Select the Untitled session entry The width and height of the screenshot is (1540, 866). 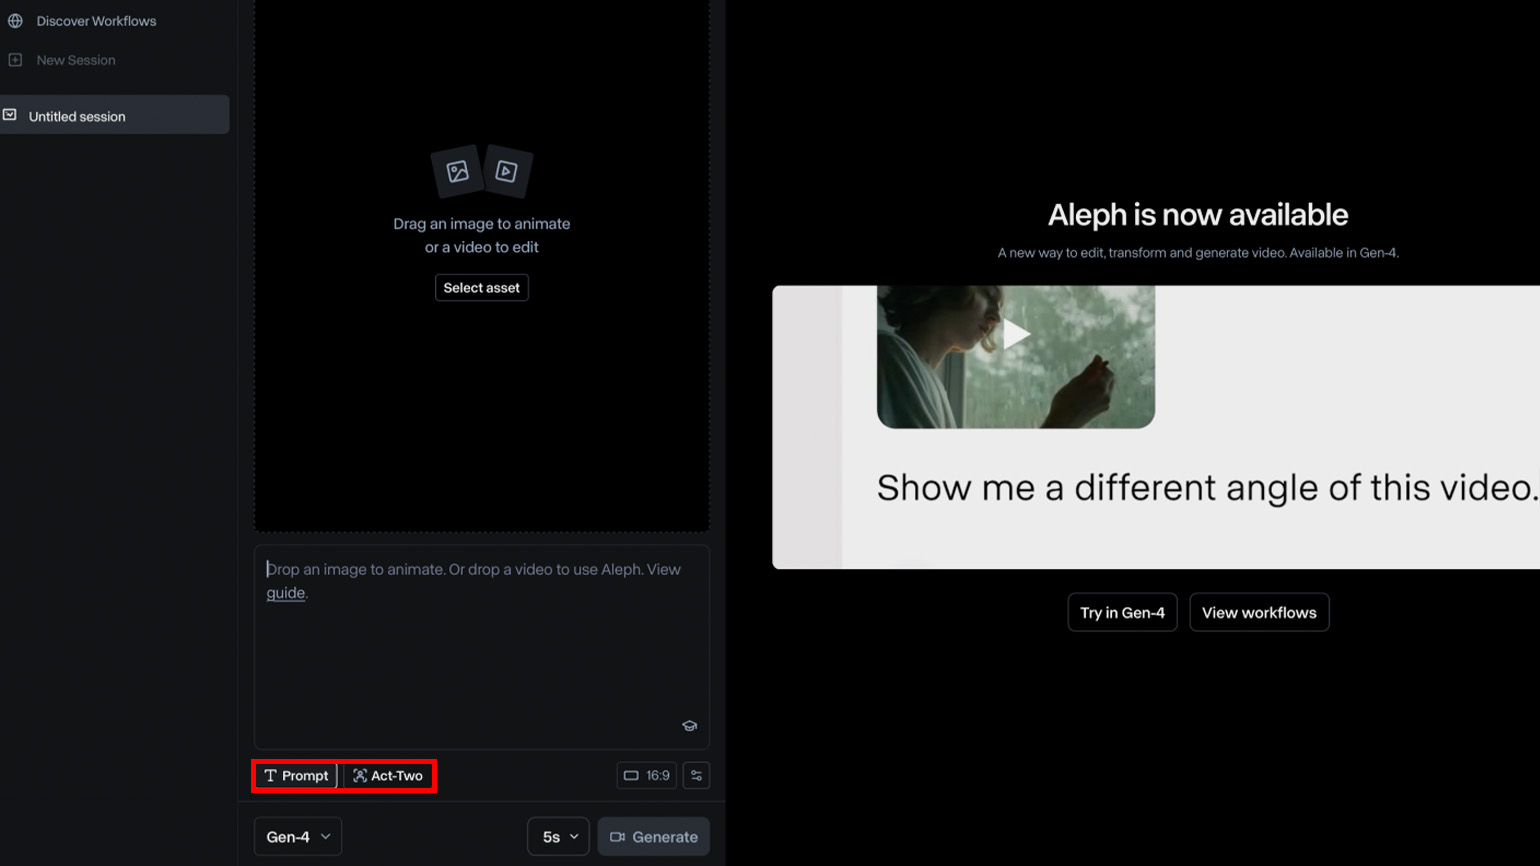coord(115,115)
